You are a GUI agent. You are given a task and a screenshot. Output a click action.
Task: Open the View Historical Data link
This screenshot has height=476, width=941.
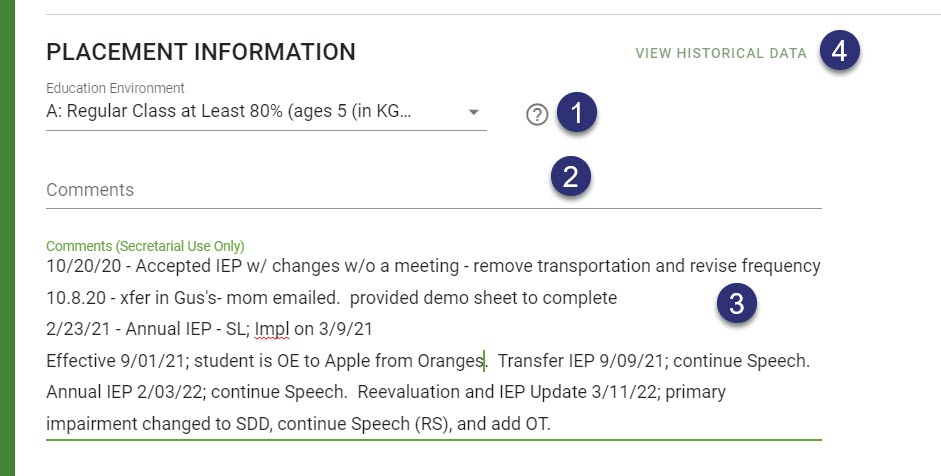tap(721, 53)
